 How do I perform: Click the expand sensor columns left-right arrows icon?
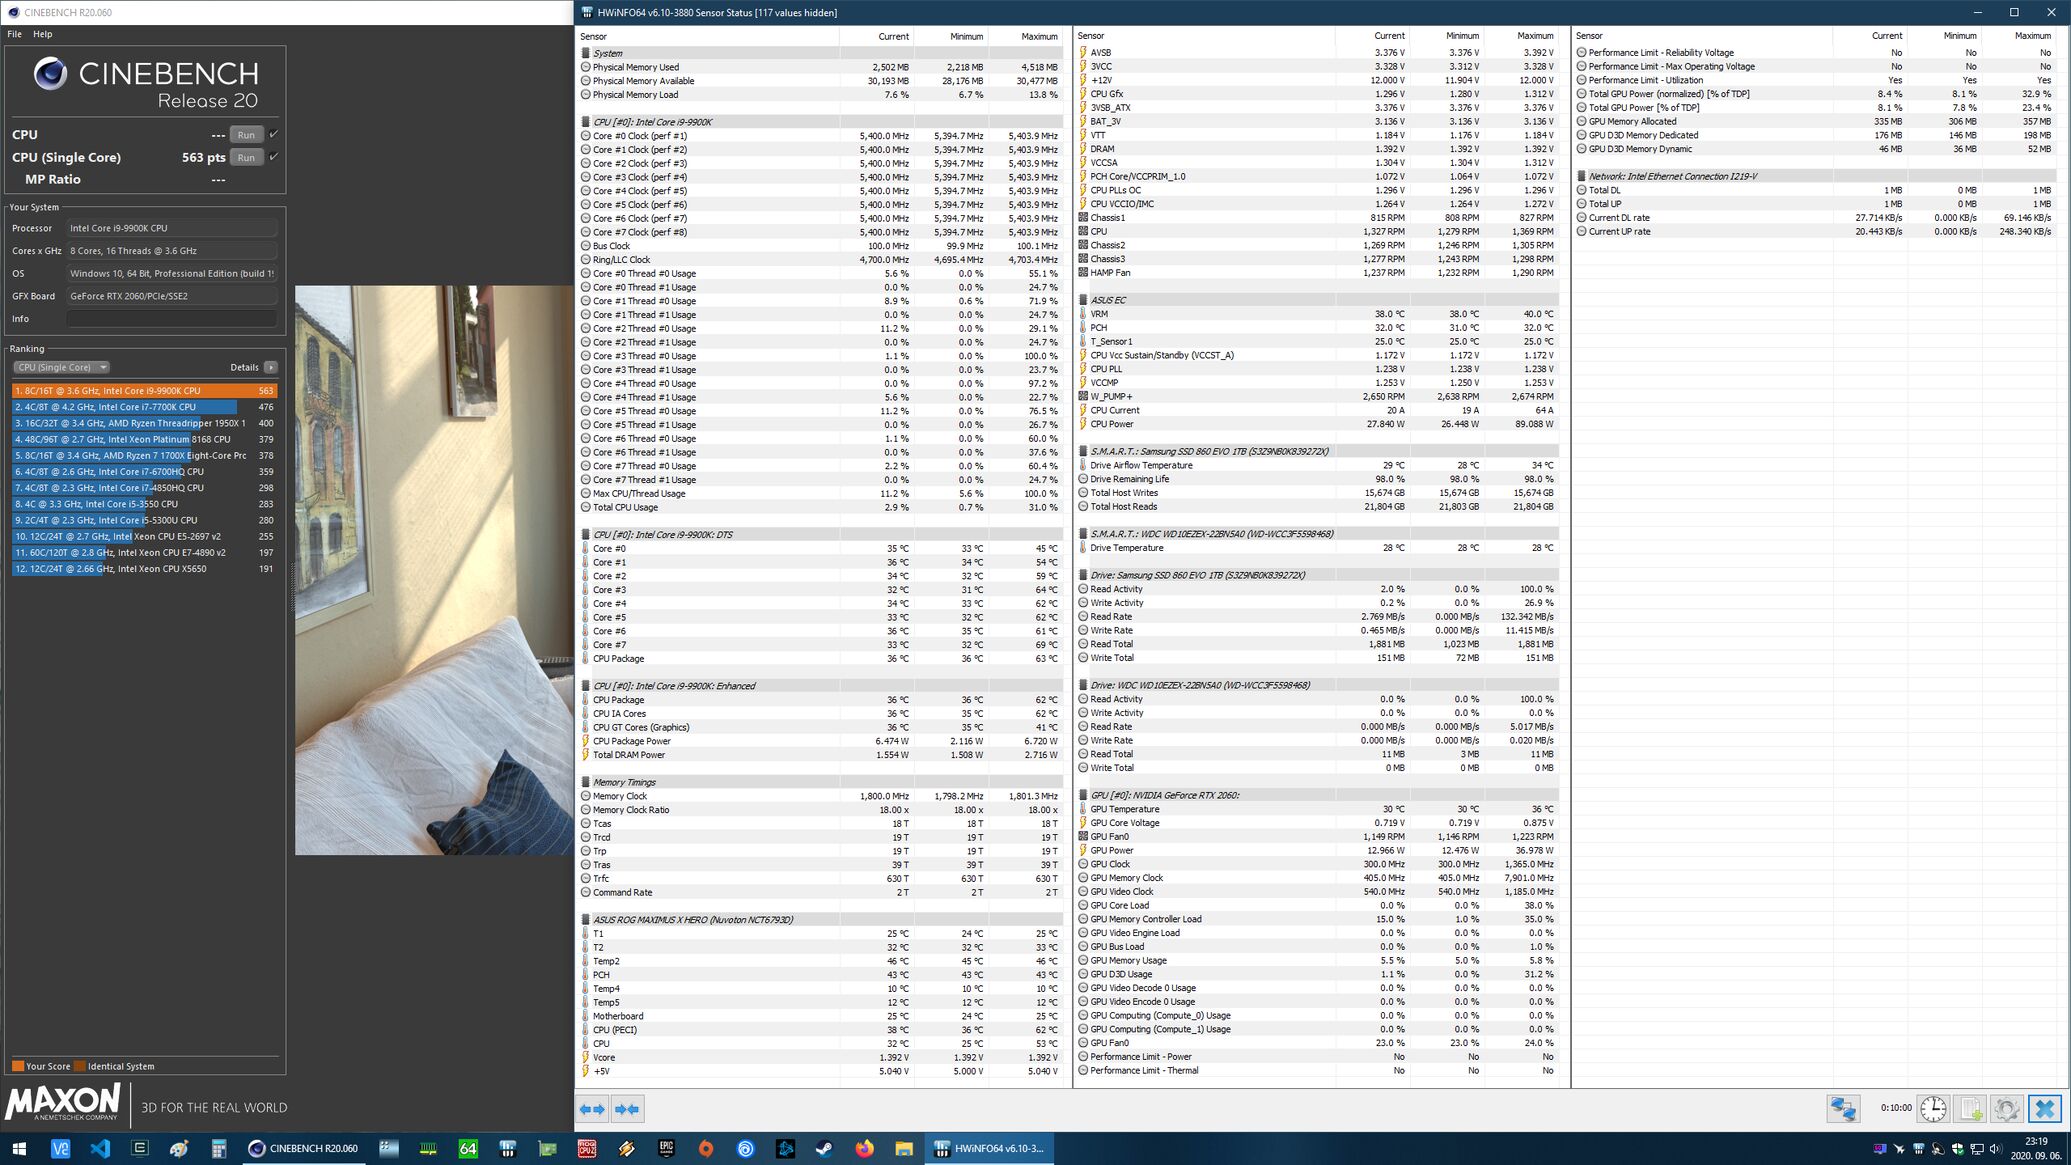[x=592, y=1108]
